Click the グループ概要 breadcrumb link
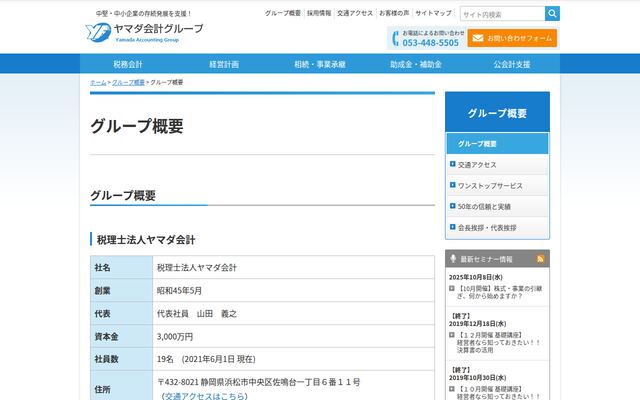Screen dimensions: 640x400 pos(128,82)
